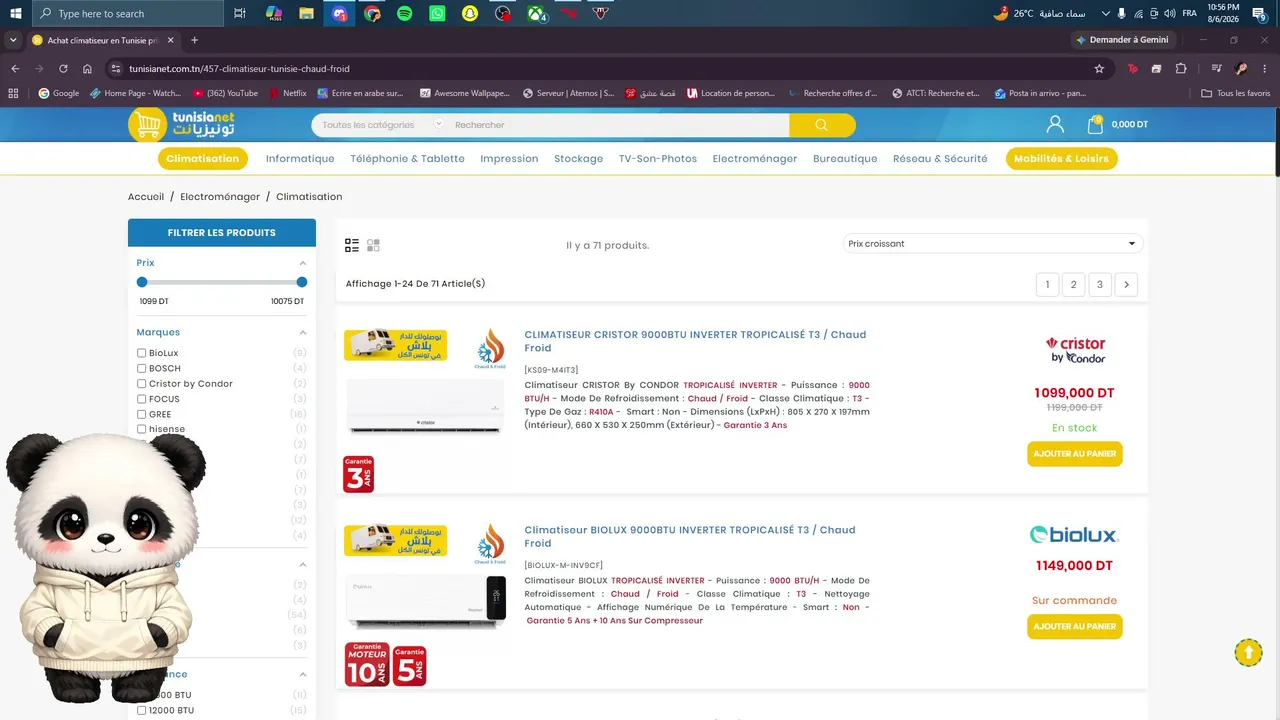Image resolution: width=1280 pixels, height=720 pixels.
Task: Open the Impression menu
Action: (509, 158)
